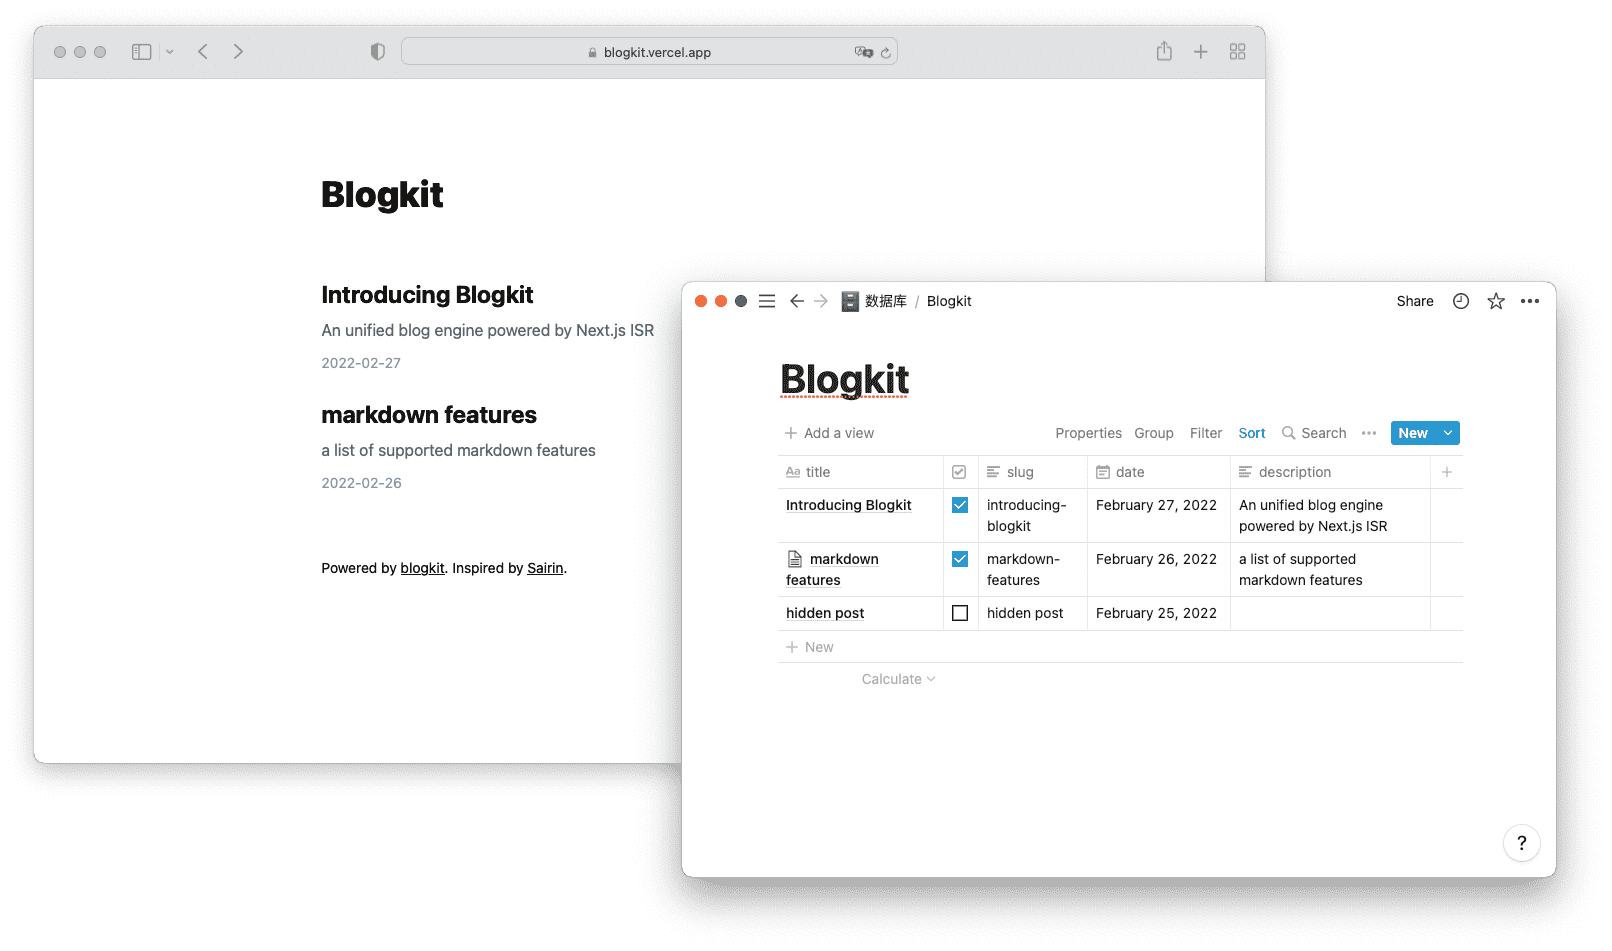Open Safari share icon
Screen dimensions: 1612x951
[1164, 51]
